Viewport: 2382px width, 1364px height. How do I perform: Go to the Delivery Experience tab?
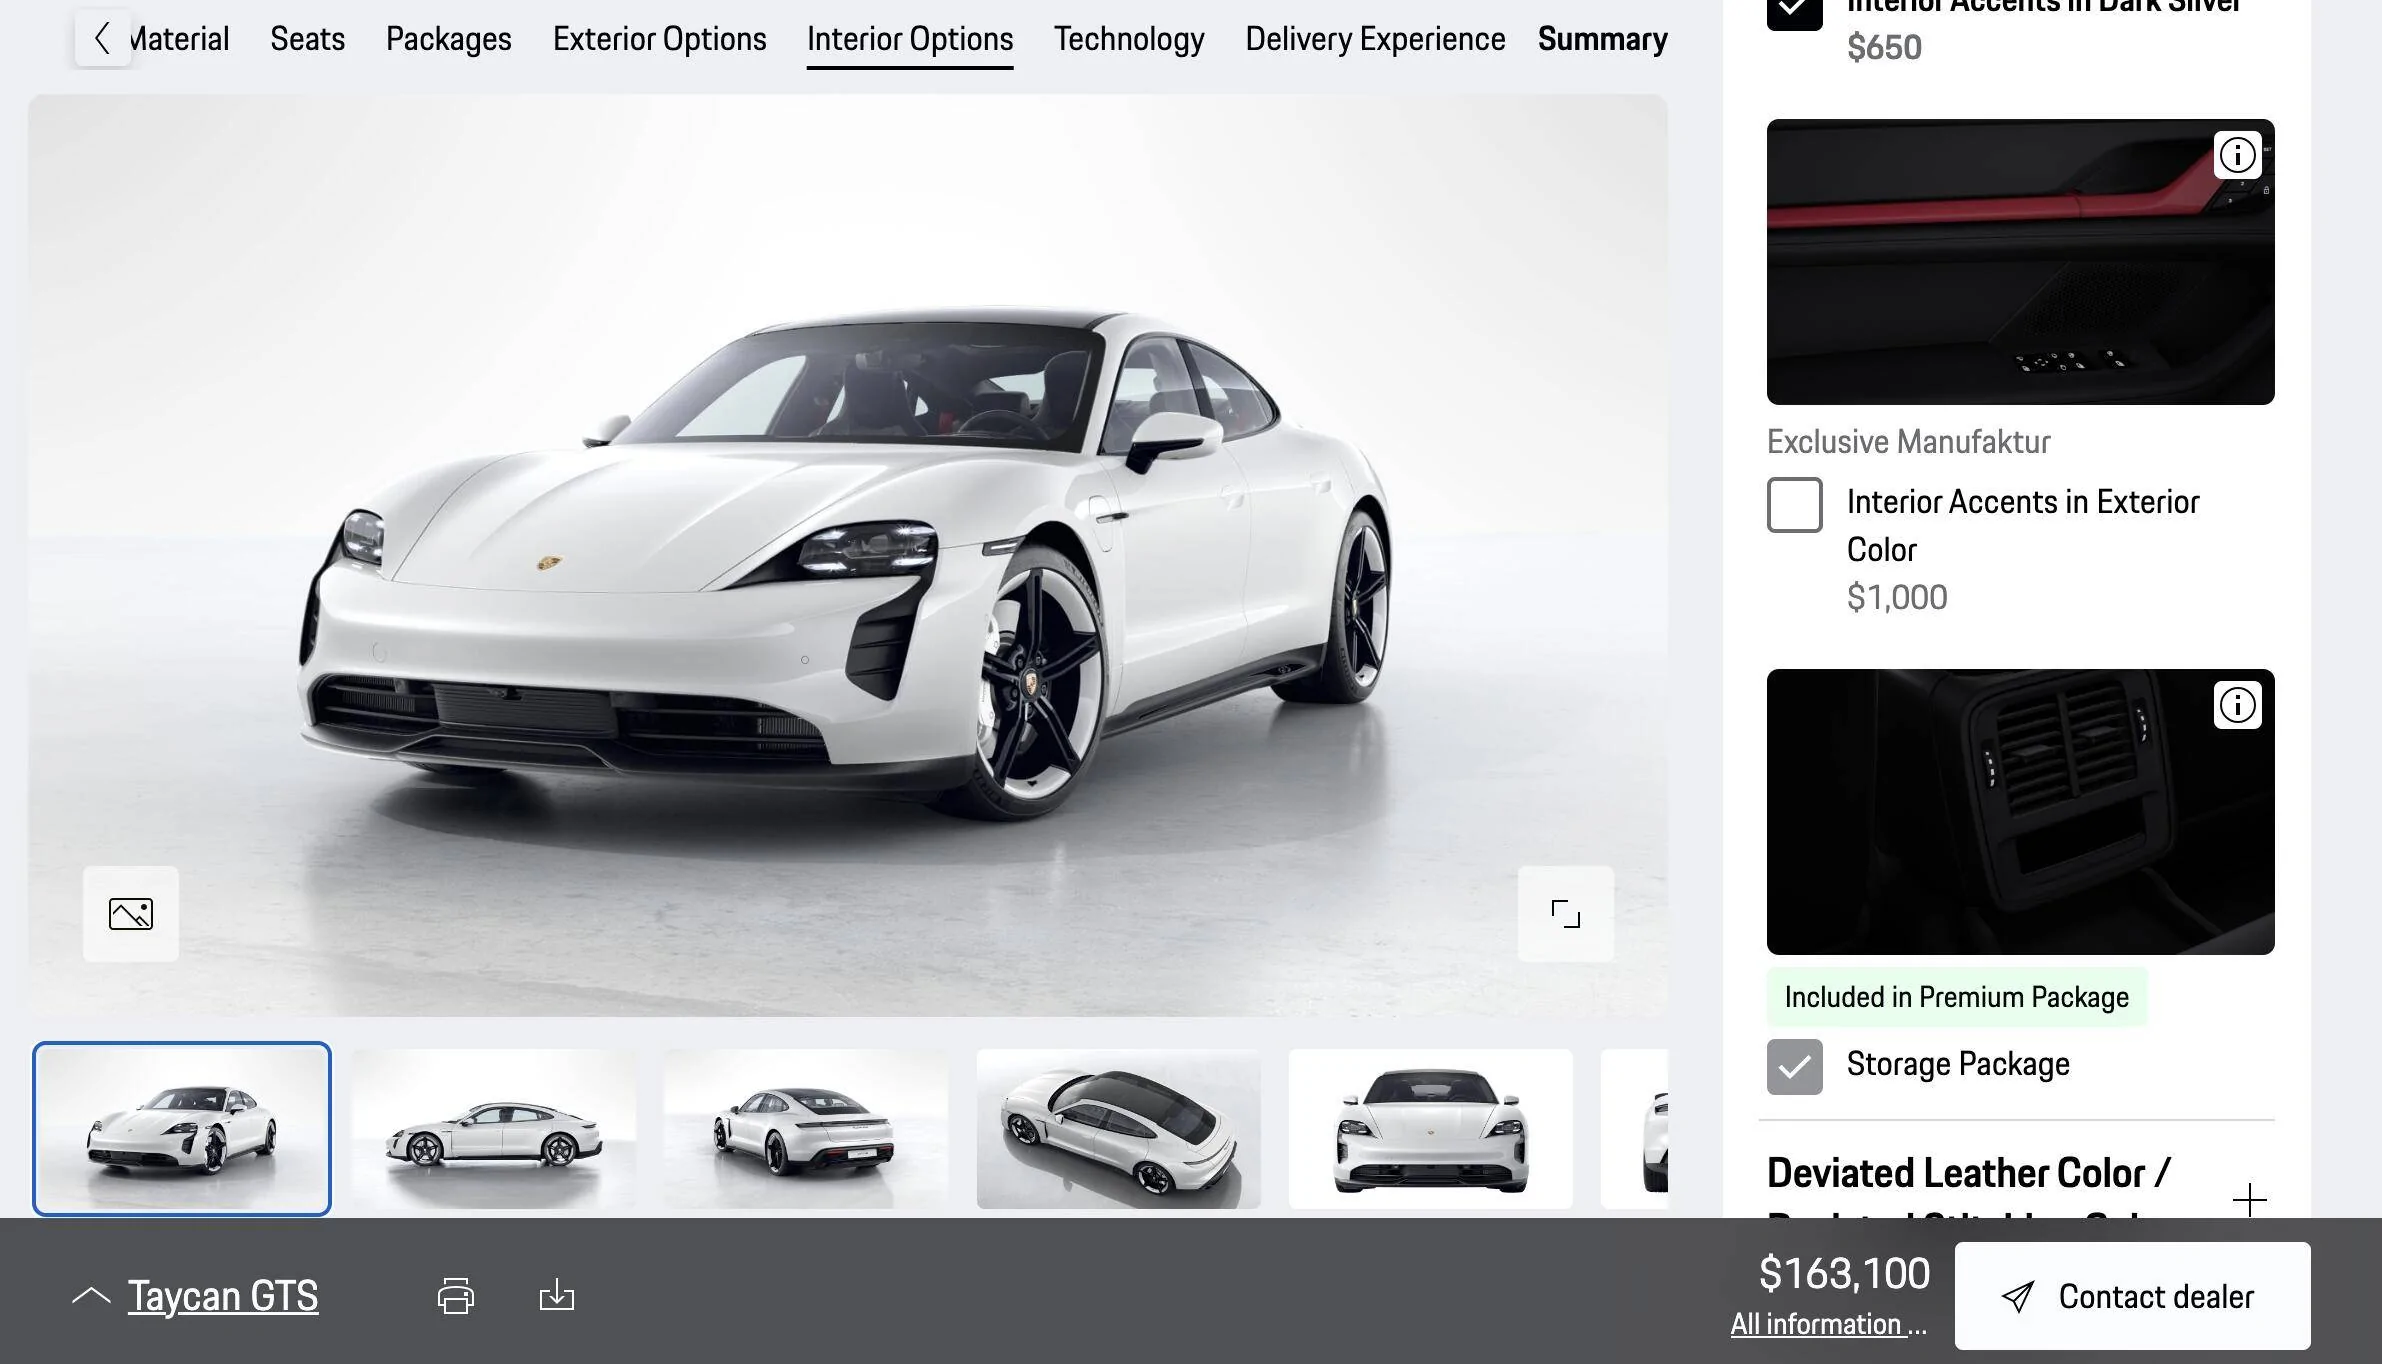(1375, 39)
